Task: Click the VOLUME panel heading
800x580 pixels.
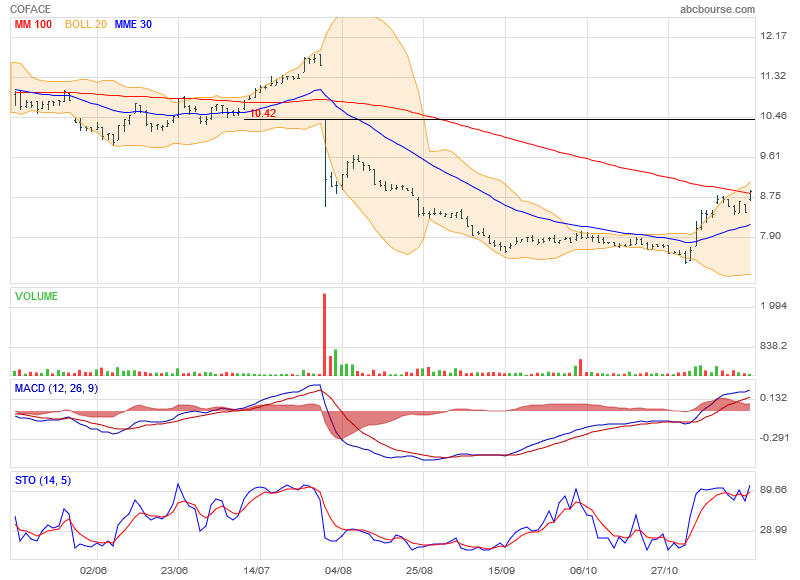Action: [x=36, y=296]
